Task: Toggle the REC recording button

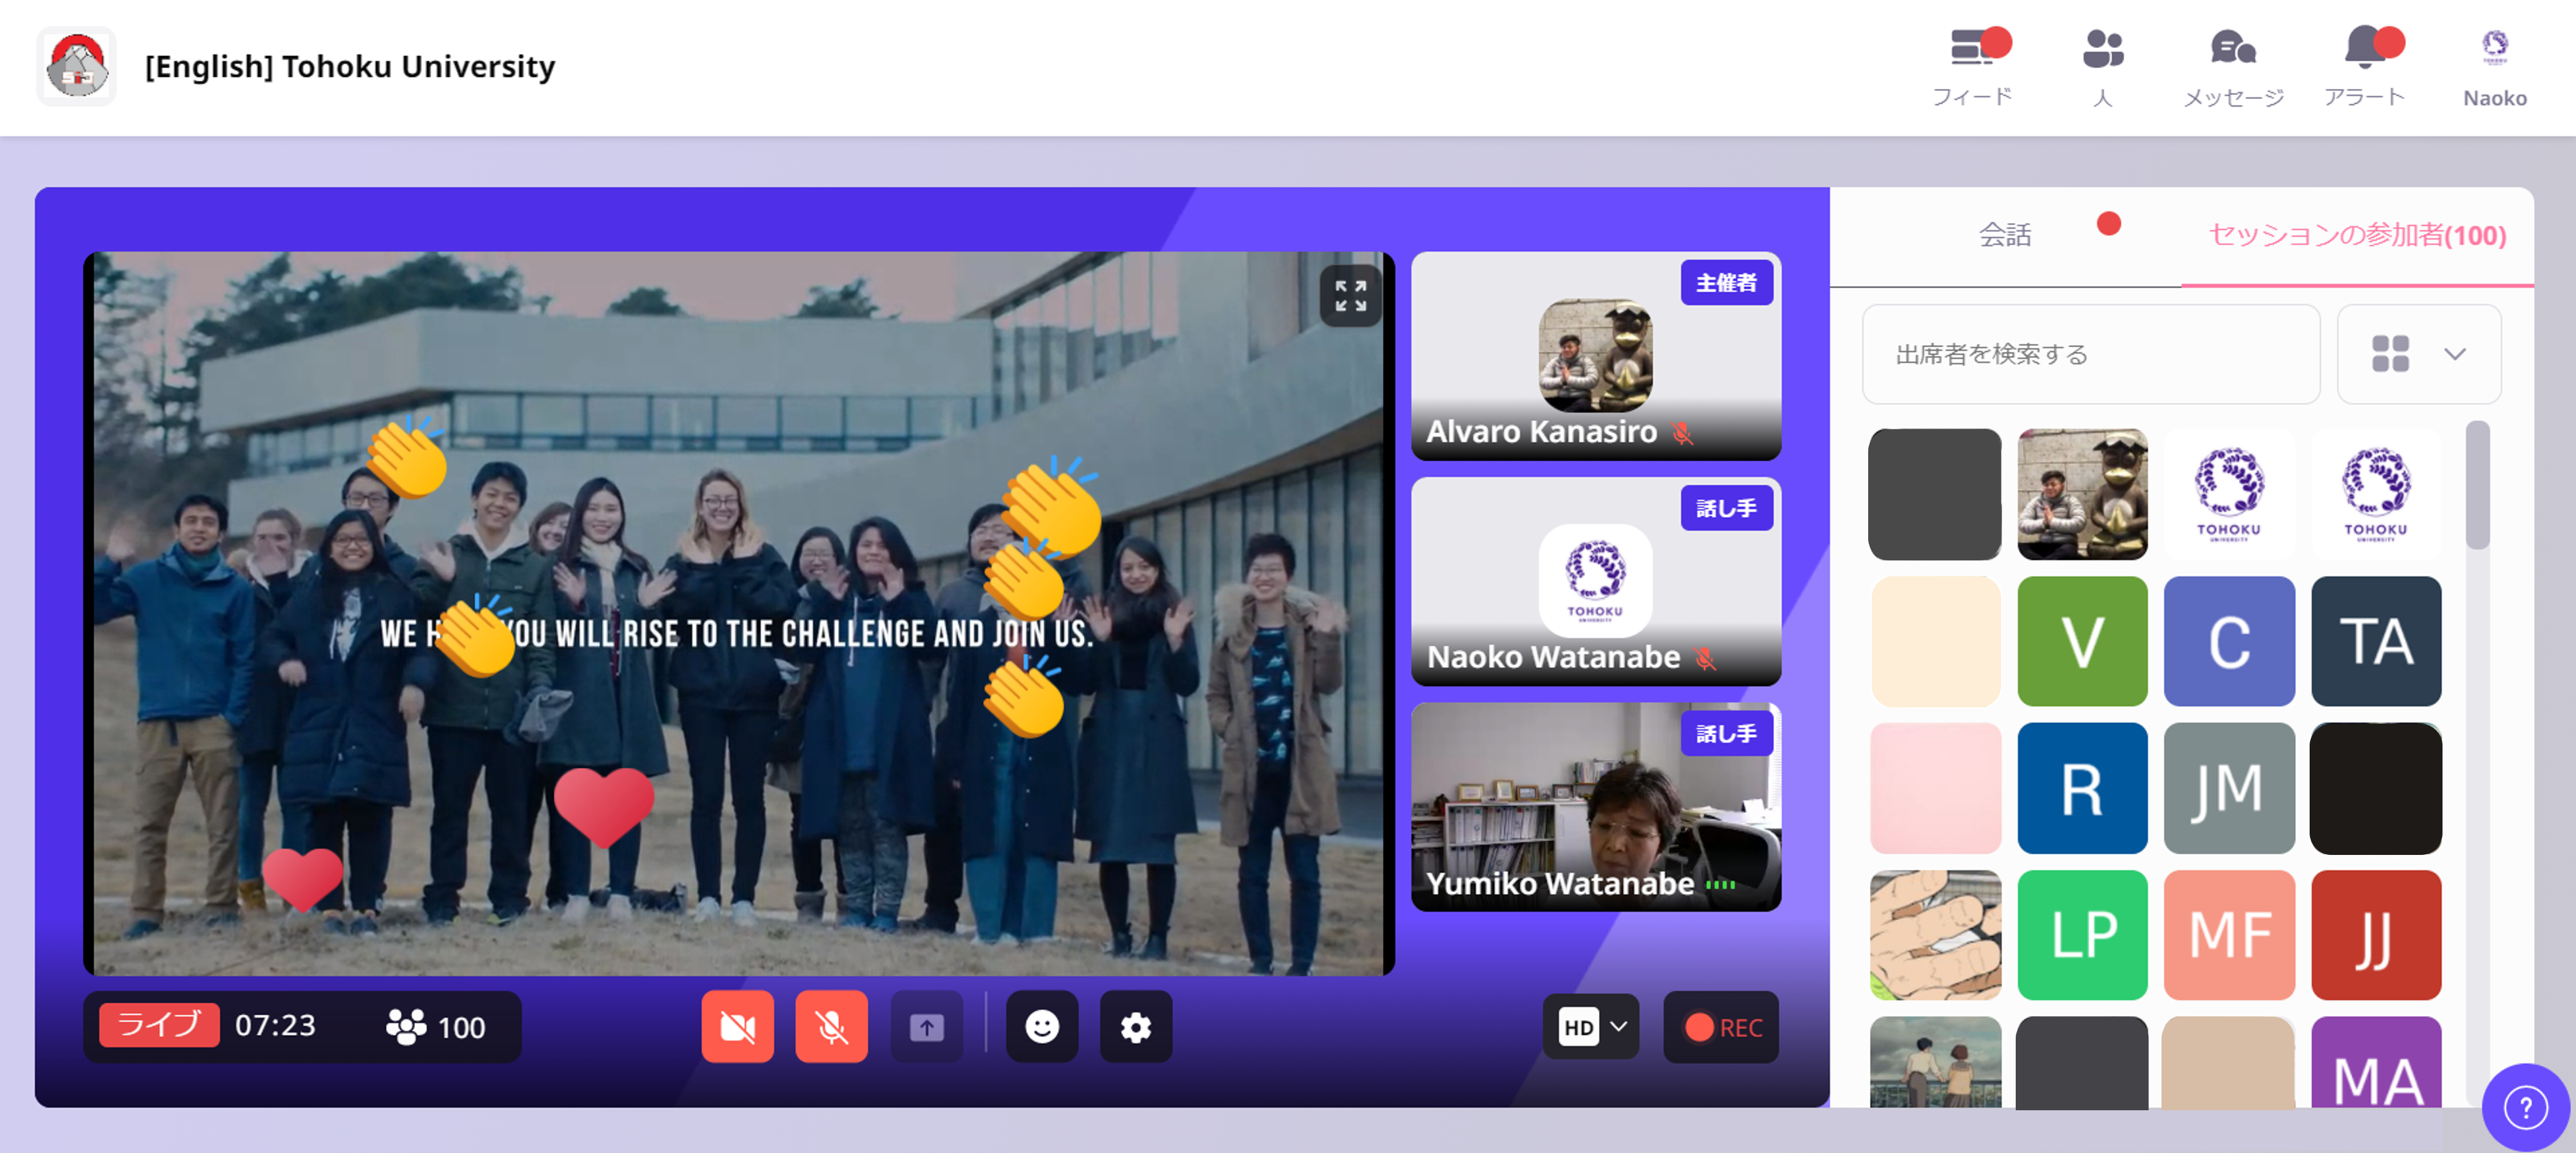Action: click(1720, 1027)
